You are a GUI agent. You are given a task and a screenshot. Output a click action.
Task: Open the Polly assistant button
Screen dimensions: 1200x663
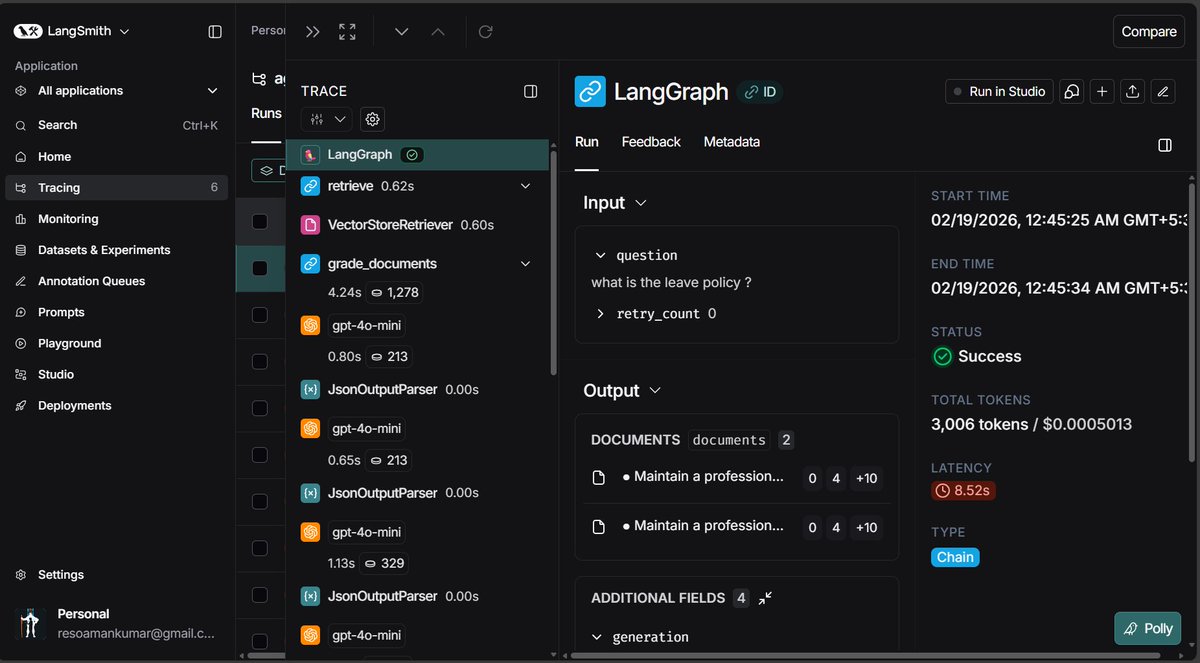click(1148, 629)
